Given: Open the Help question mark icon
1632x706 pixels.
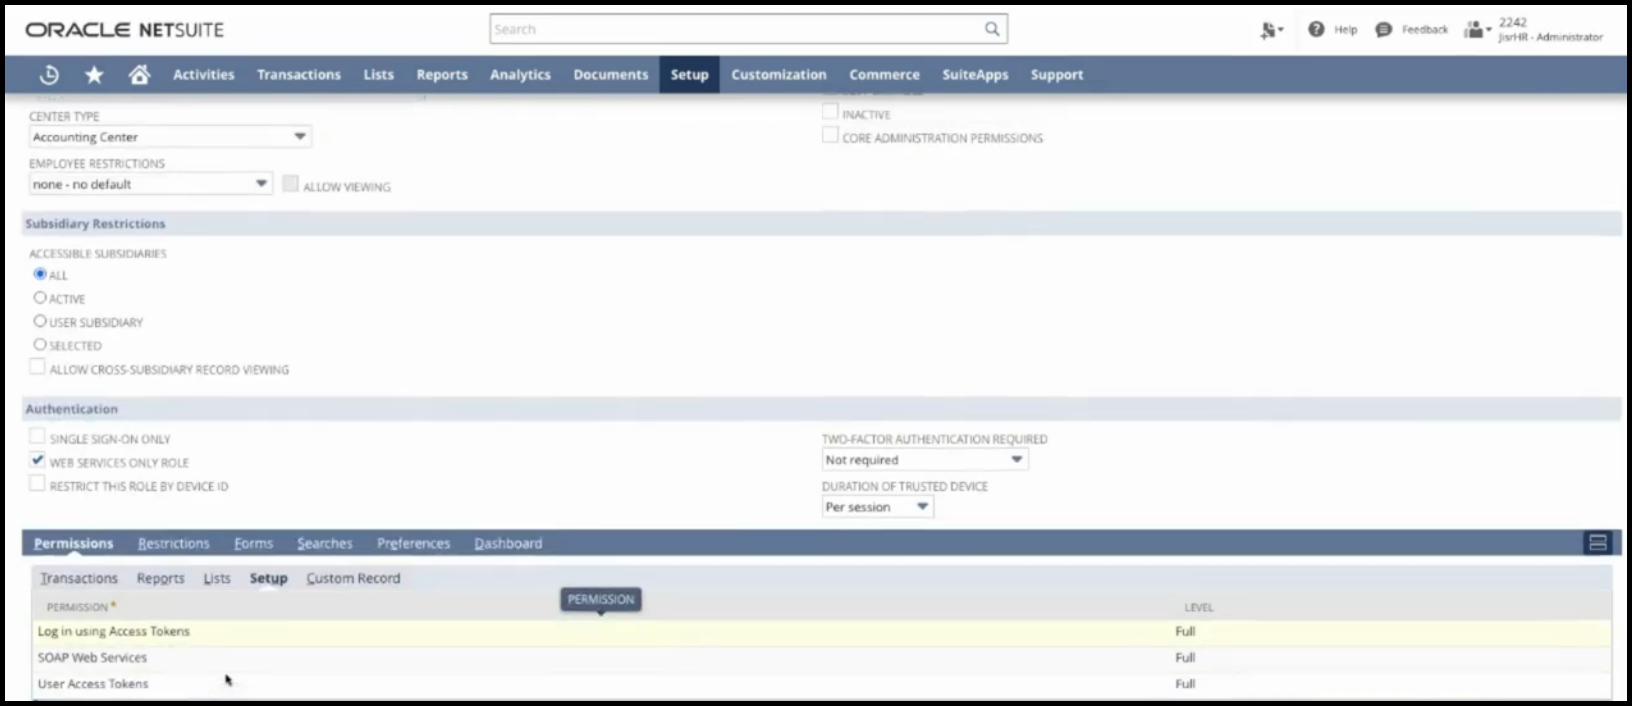Looking at the screenshot, I should [1316, 30].
